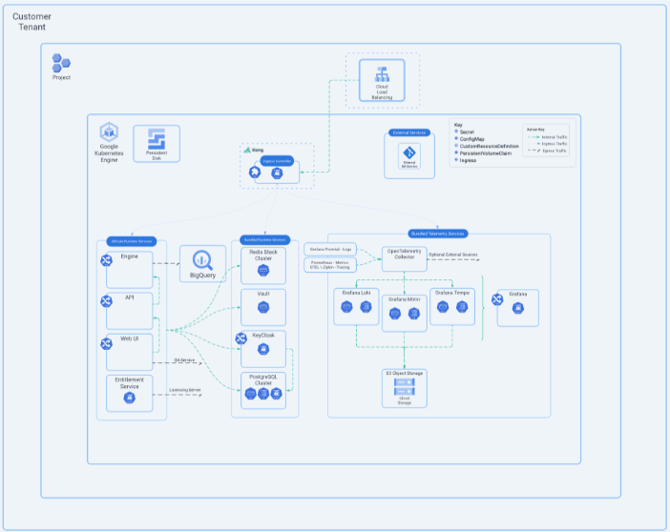Viewport: 670px width, 532px height.
Task: Click the 'Ingress' entry in the Key legend
Action: 468,160
